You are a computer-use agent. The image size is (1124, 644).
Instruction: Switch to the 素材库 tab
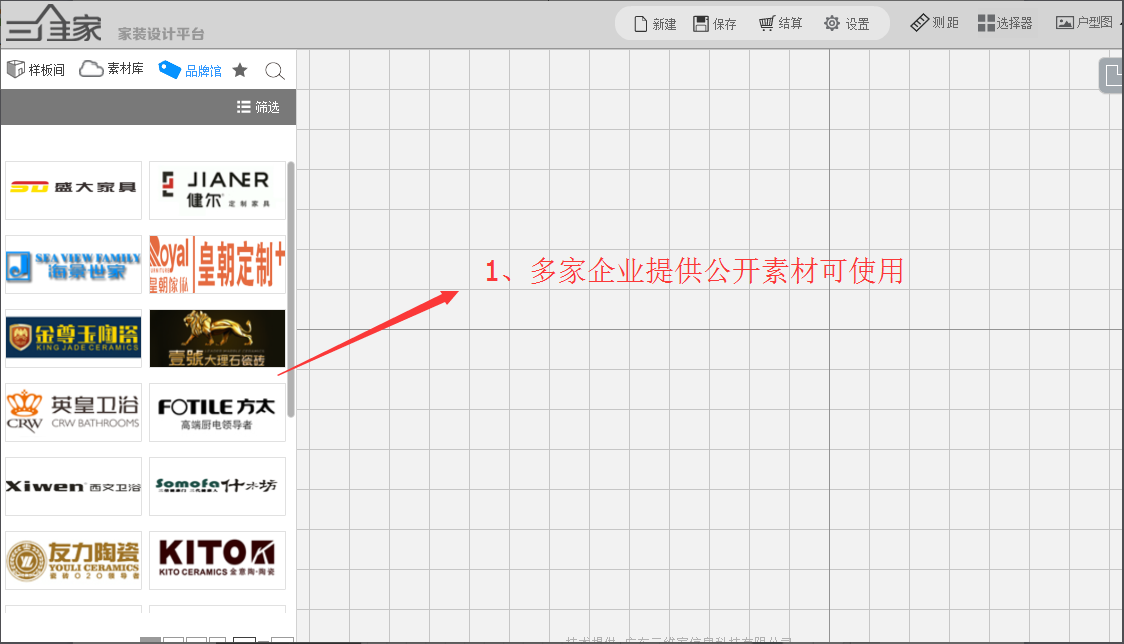pos(111,69)
